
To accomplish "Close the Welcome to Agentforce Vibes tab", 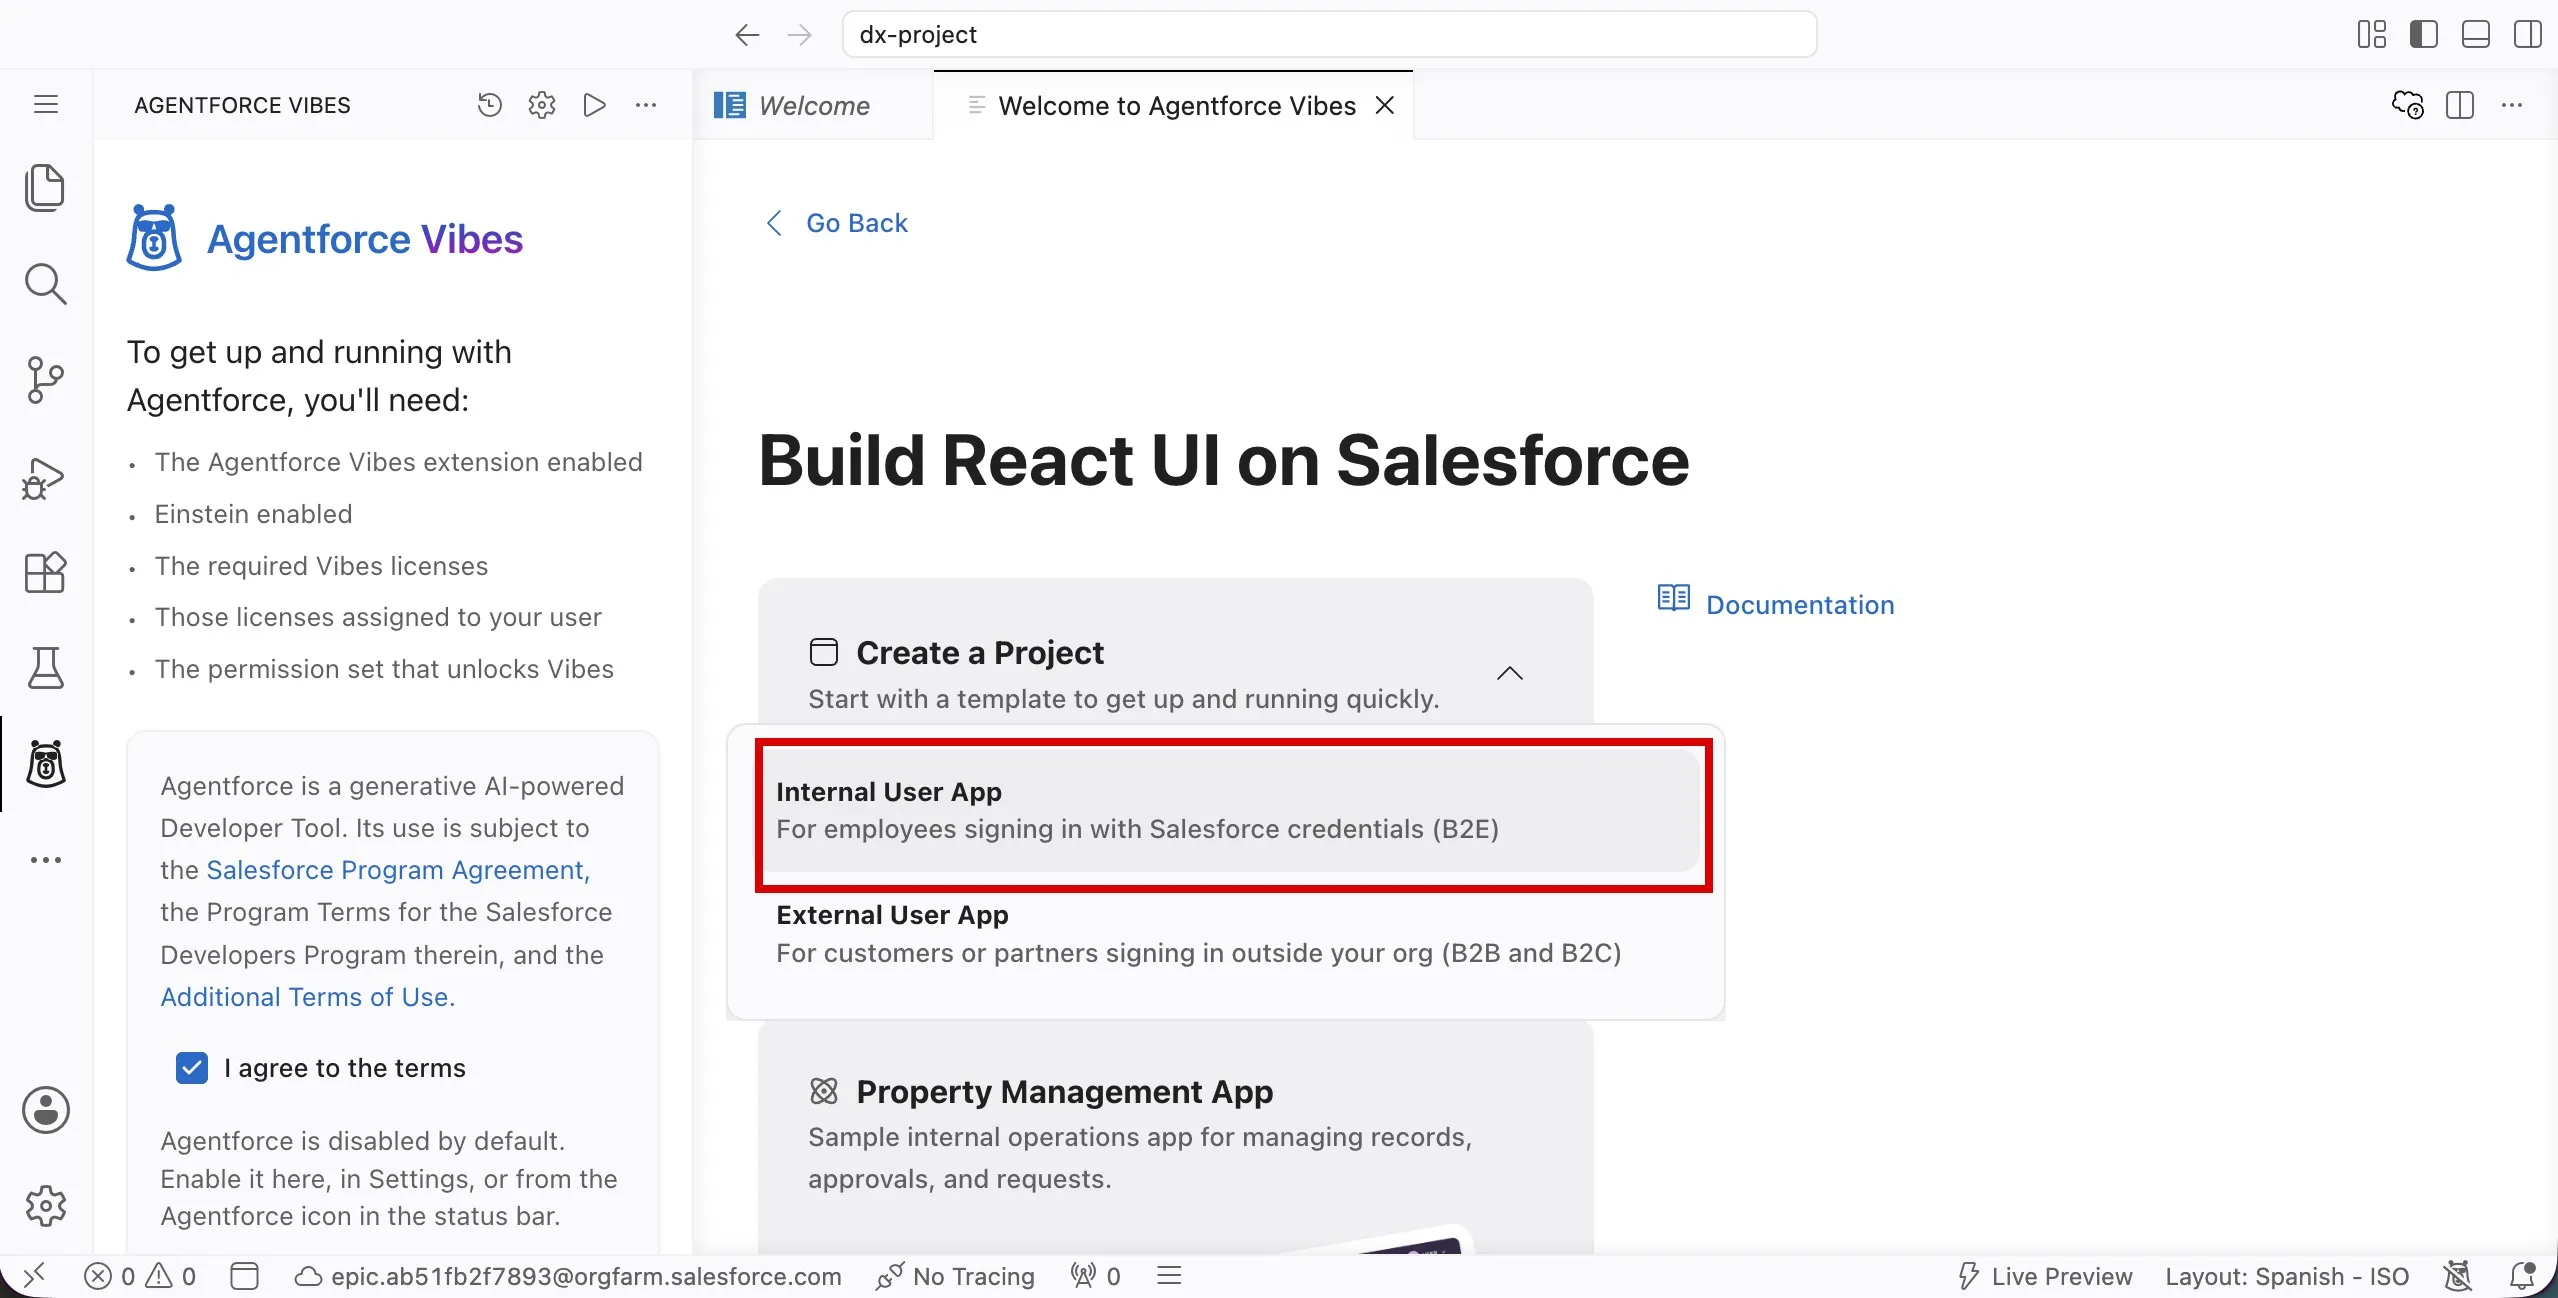I will tap(1385, 105).
